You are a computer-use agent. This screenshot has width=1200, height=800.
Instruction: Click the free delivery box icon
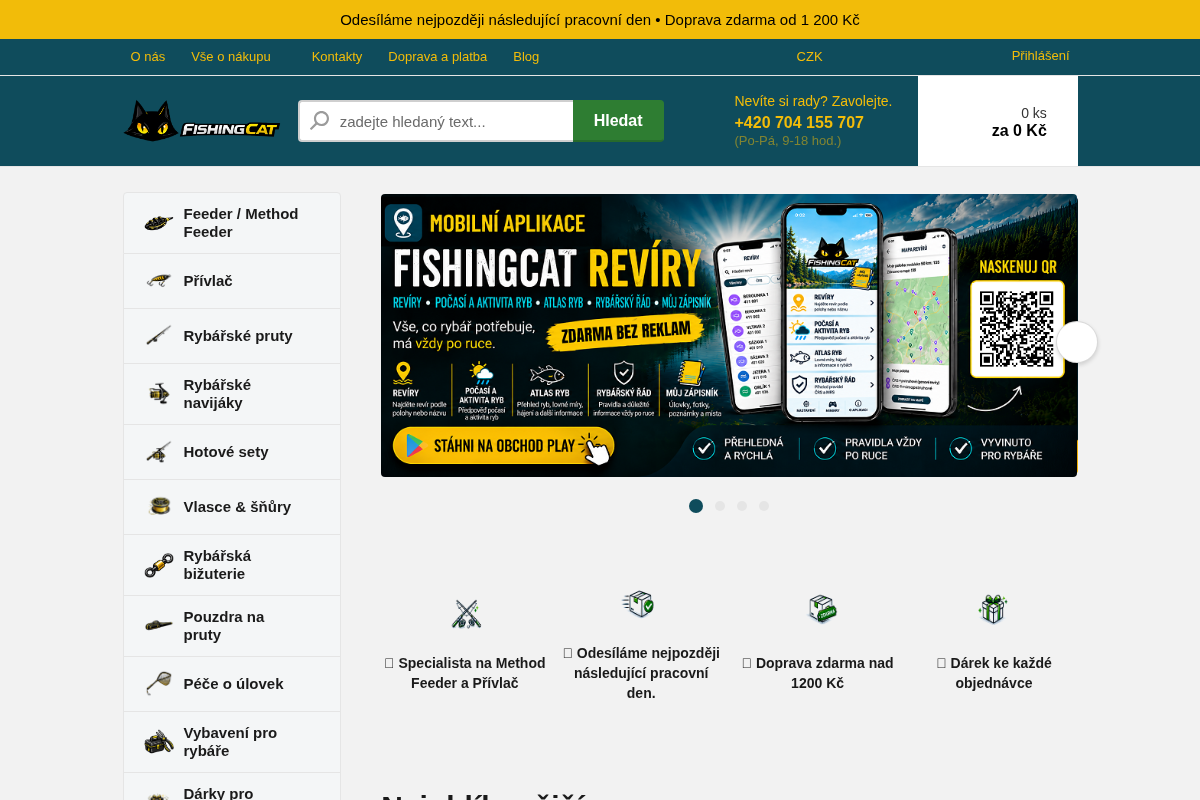pos(822,609)
